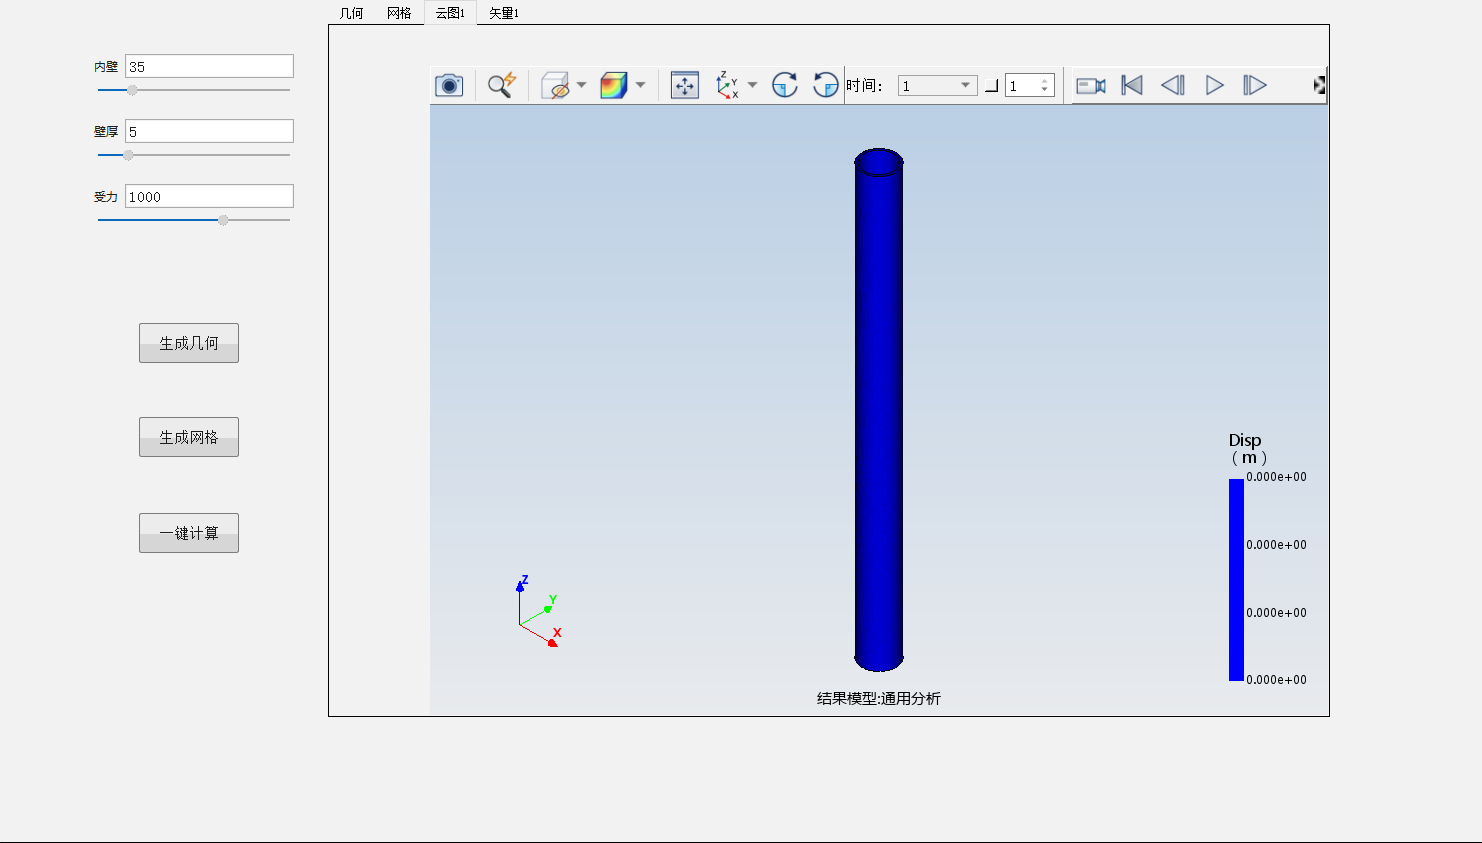Step forward one frame
Image resolution: width=1482 pixels, height=843 pixels.
(x=1255, y=85)
